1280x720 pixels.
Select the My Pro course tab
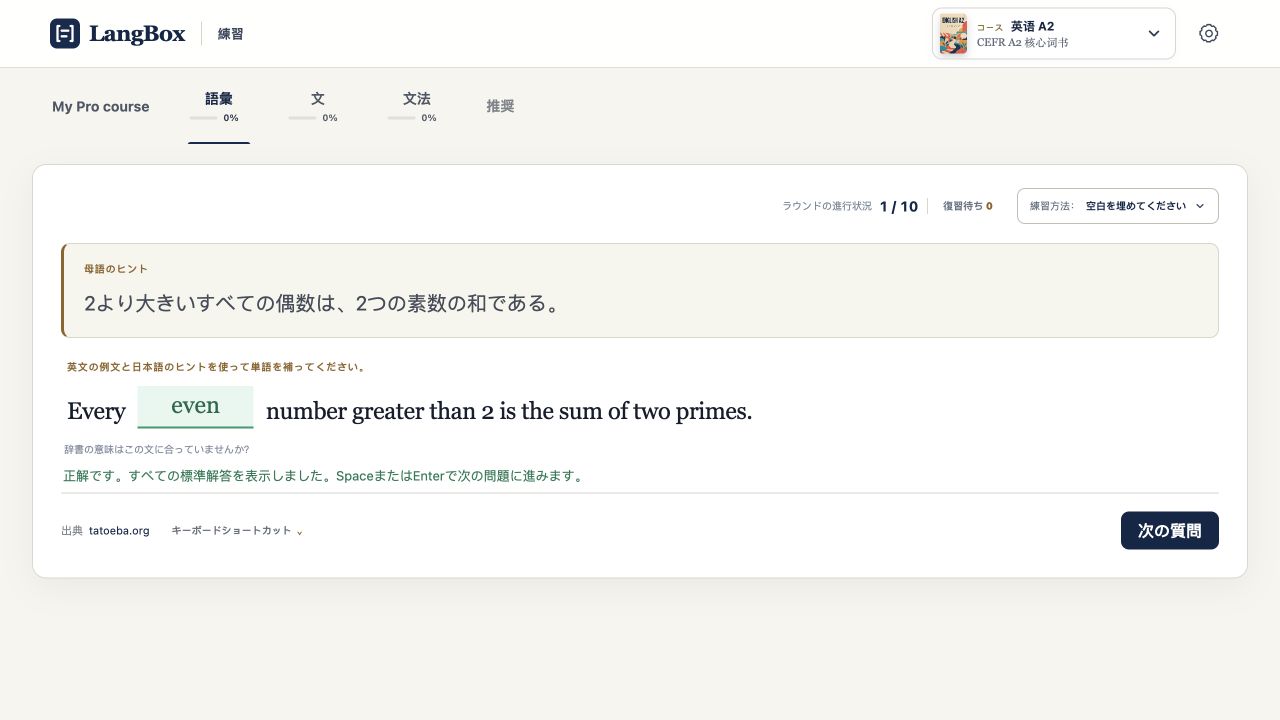101,107
